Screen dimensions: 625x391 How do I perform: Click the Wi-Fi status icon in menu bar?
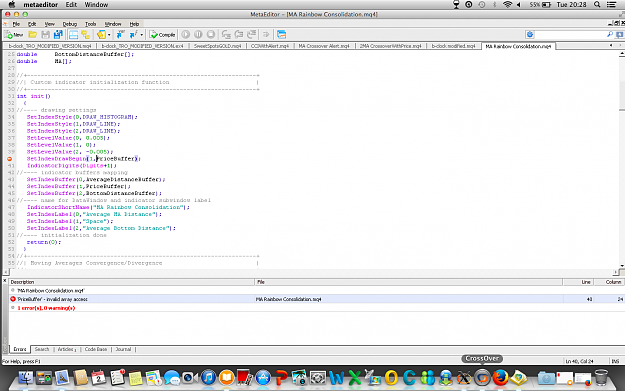[x=507, y=5]
